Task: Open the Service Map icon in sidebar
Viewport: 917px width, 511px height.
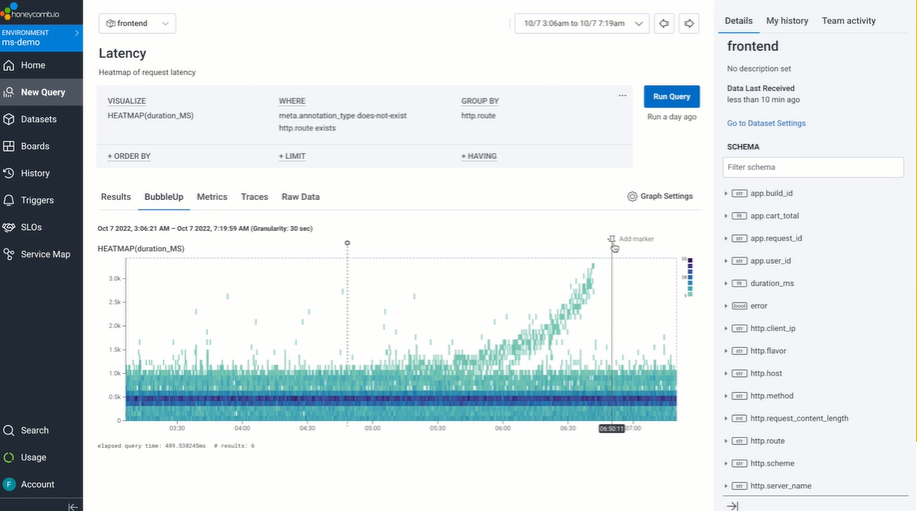Action: 9,254
